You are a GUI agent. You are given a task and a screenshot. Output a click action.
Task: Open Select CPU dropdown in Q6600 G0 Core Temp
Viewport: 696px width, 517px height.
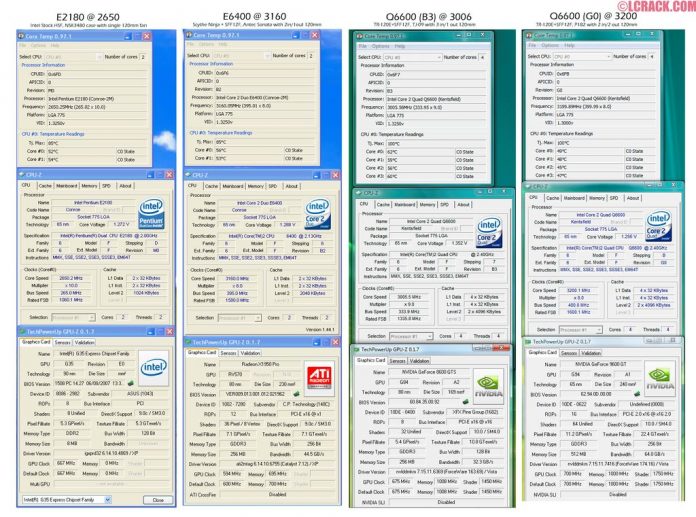pyautogui.click(x=582, y=56)
